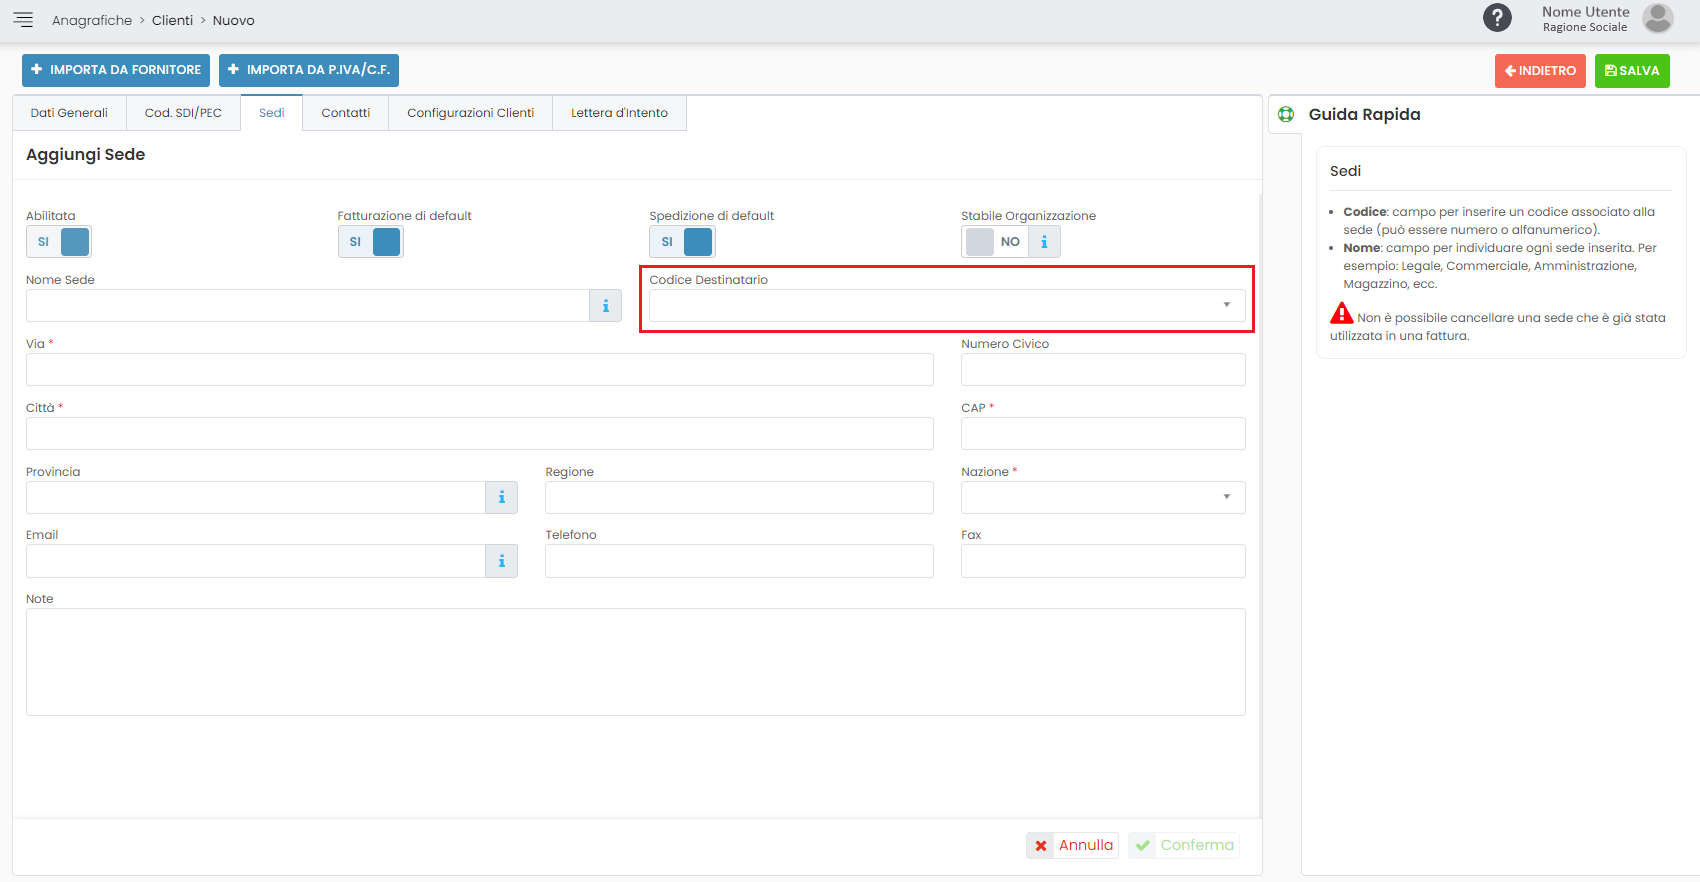Focus the CAP input field

tap(1103, 434)
